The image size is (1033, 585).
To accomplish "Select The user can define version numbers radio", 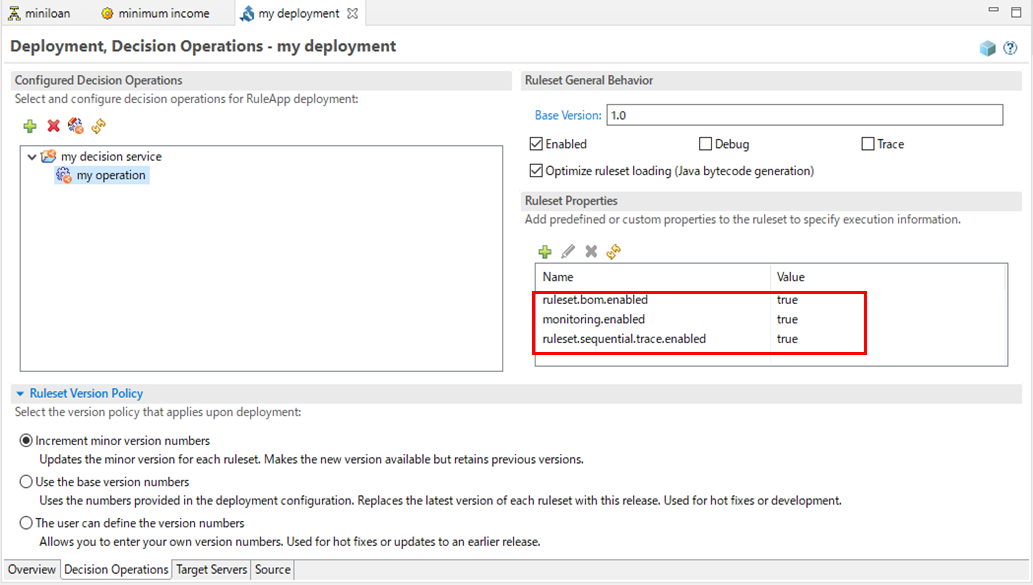I will pos(26,522).
